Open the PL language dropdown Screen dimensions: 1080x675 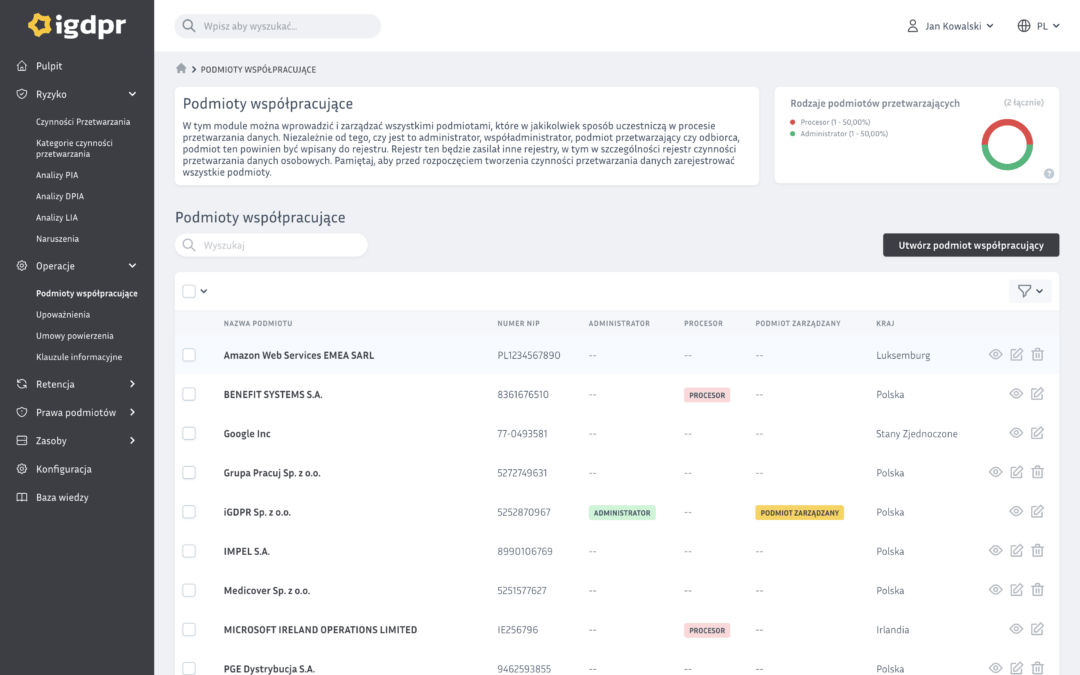click(x=1039, y=25)
